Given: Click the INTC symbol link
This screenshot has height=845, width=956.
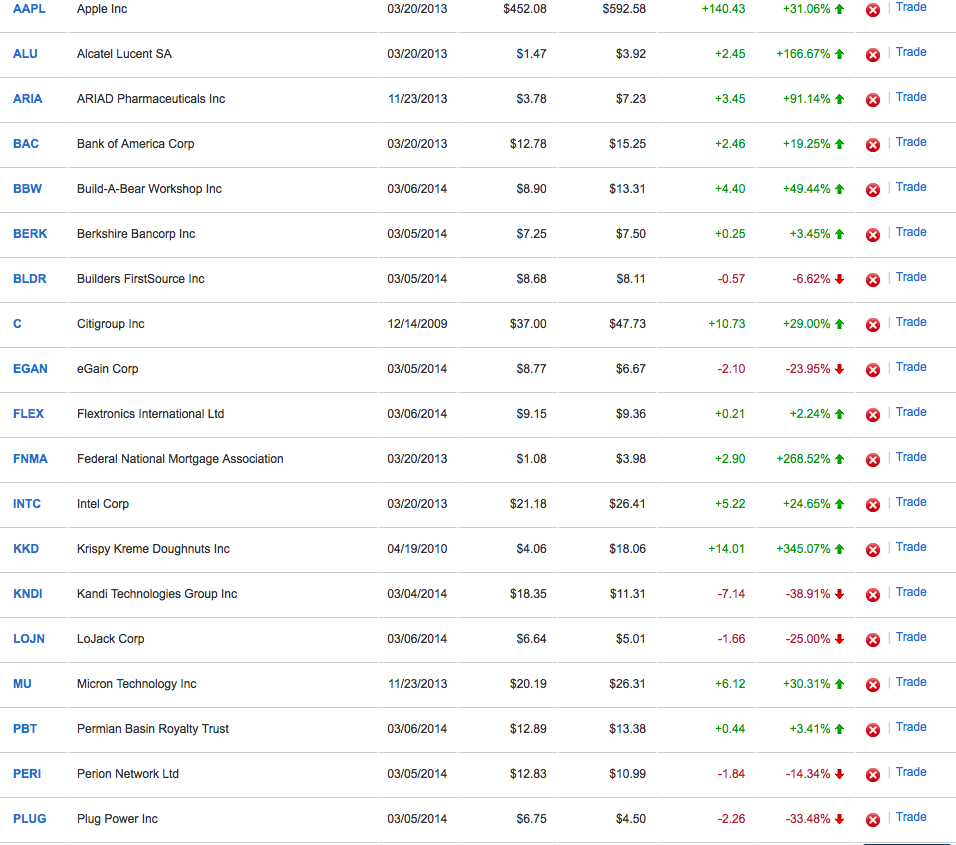Looking at the screenshot, I should coord(27,504).
